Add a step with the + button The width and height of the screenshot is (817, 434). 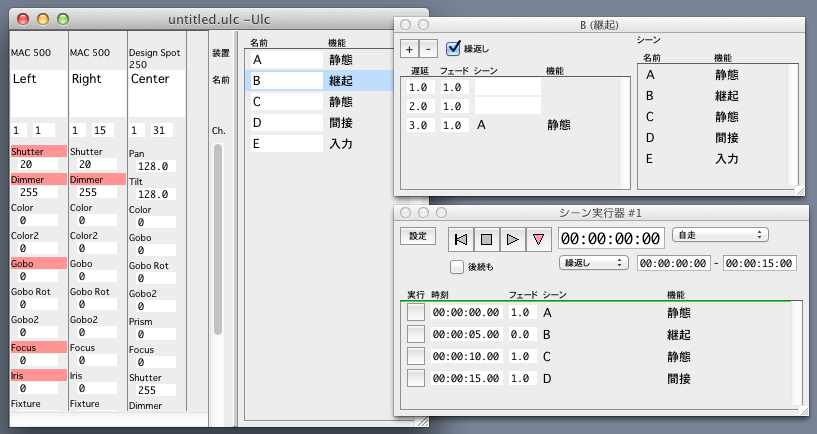(x=410, y=49)
